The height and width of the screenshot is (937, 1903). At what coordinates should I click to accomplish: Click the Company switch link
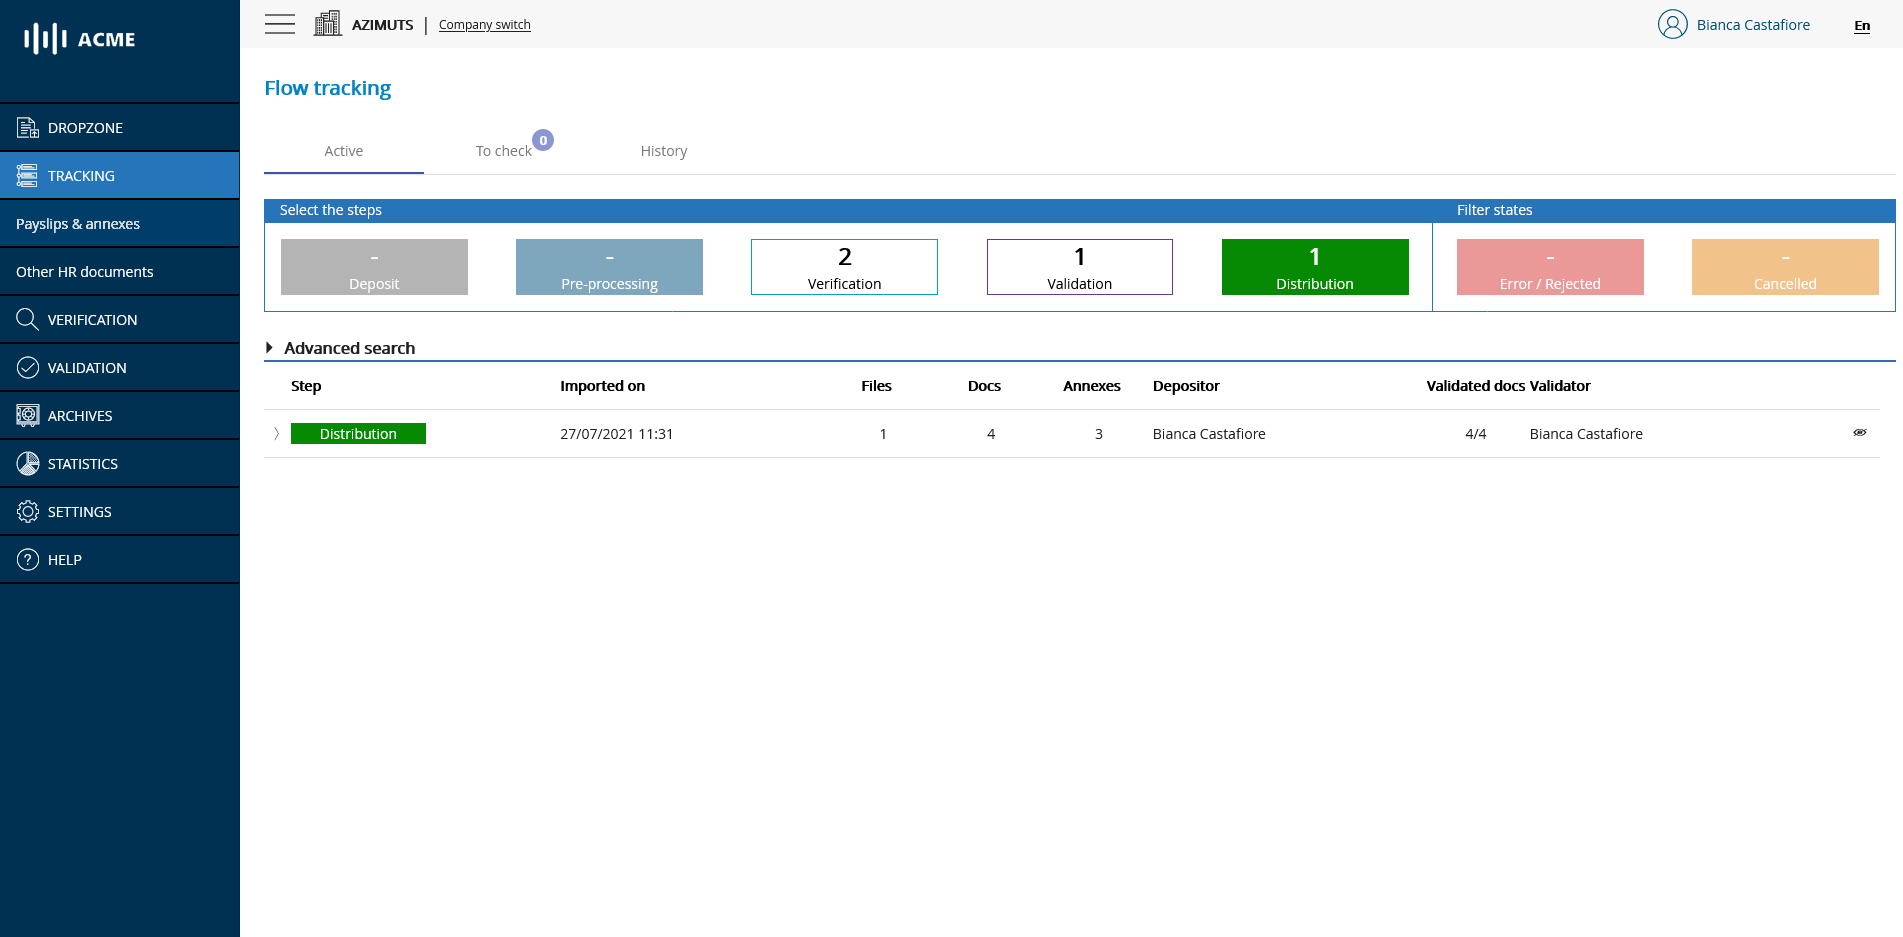click(484, 24)
